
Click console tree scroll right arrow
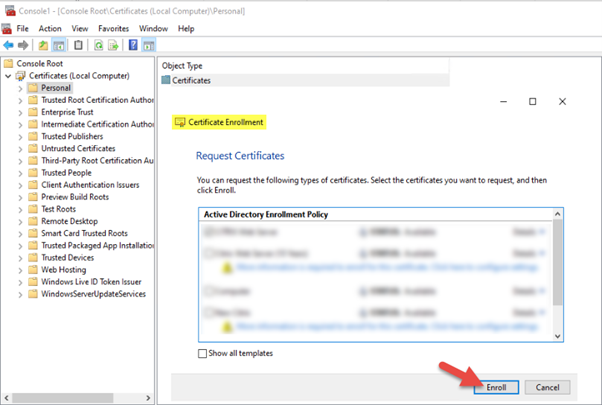148,398
